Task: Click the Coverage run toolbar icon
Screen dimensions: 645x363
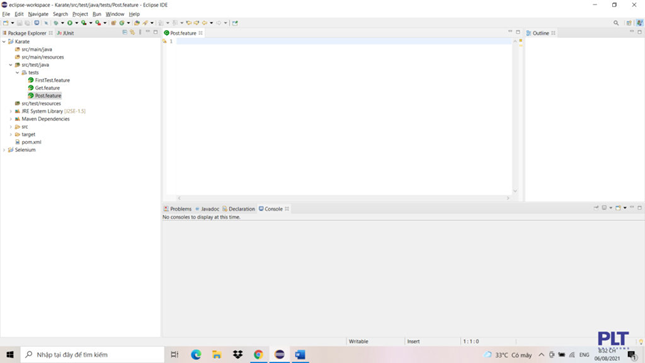Action: pyautogui.click(x=84, y=23)
